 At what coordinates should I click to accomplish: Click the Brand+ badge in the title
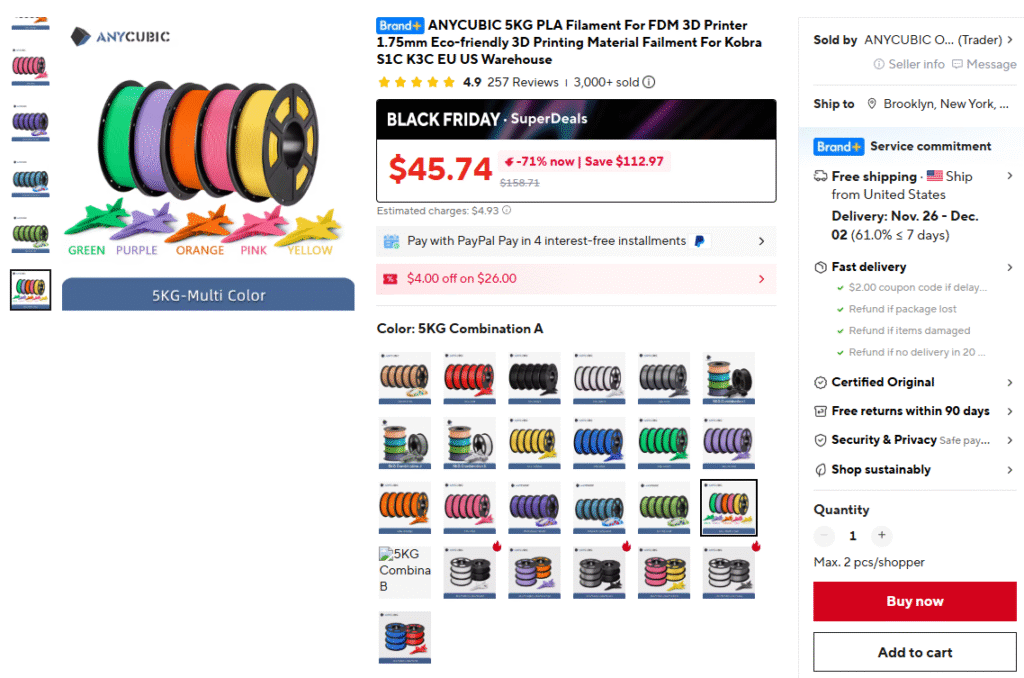point(400,25)
